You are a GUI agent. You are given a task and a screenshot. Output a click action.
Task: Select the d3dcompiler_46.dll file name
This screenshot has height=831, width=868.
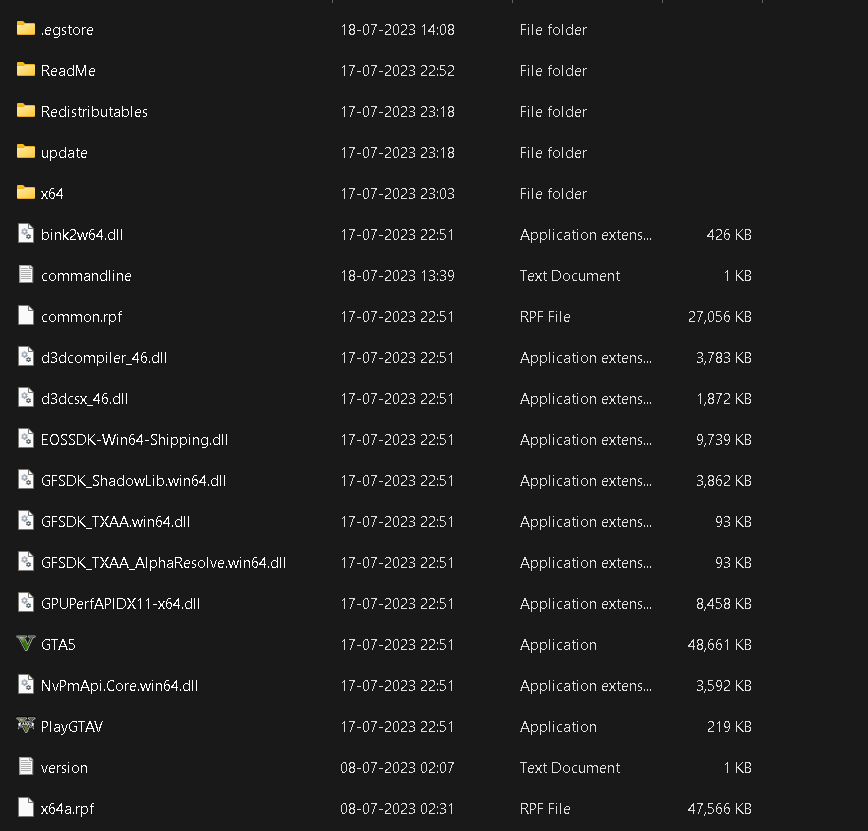104,358
